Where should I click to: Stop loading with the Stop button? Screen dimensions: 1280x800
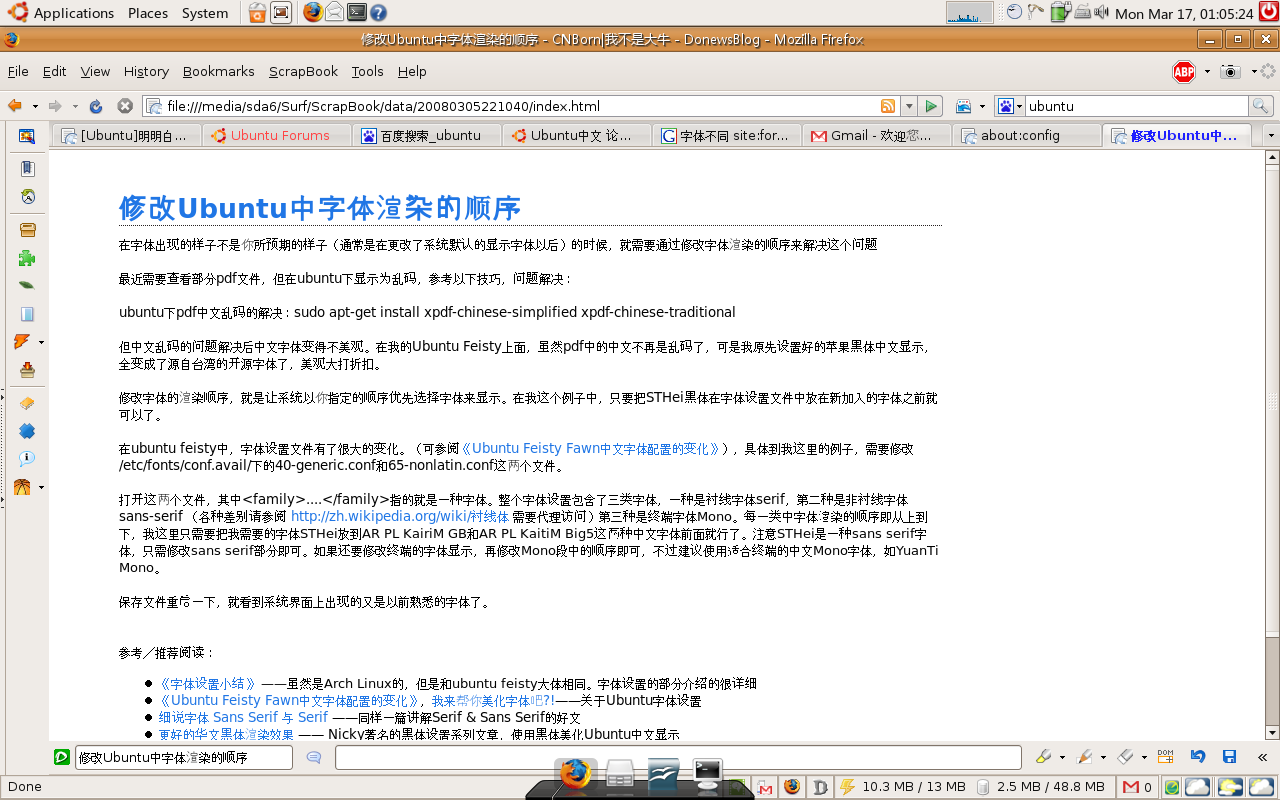tap(125, 106)
